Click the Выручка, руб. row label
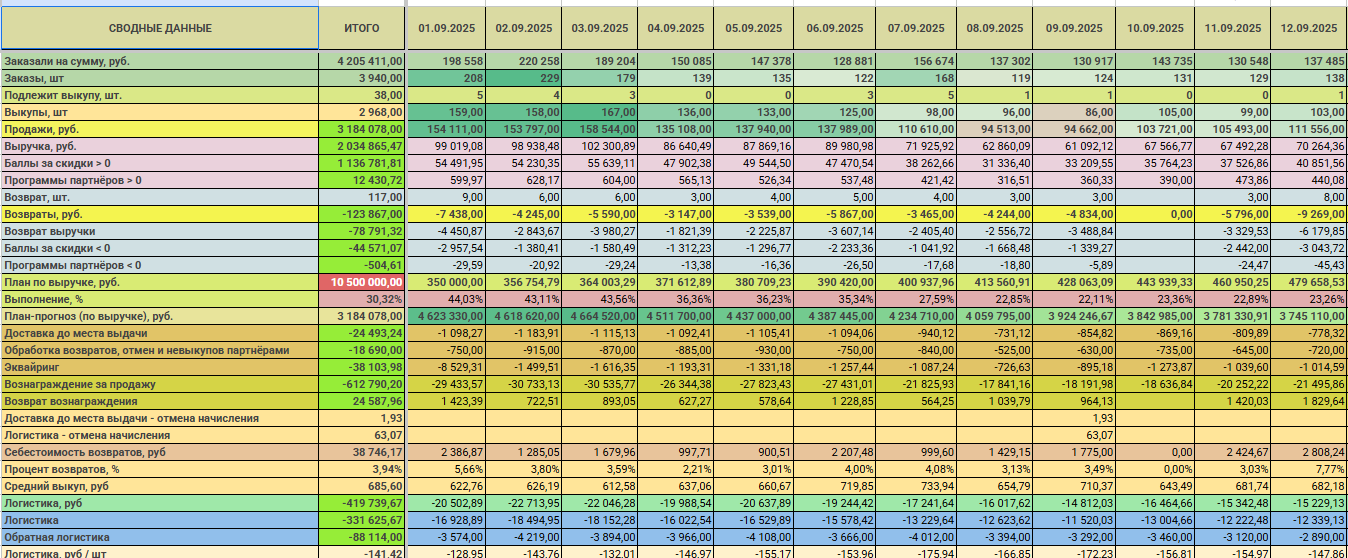Image resolution: width=1348 pixels, height=558 pixels. click(x=160, y=146)
